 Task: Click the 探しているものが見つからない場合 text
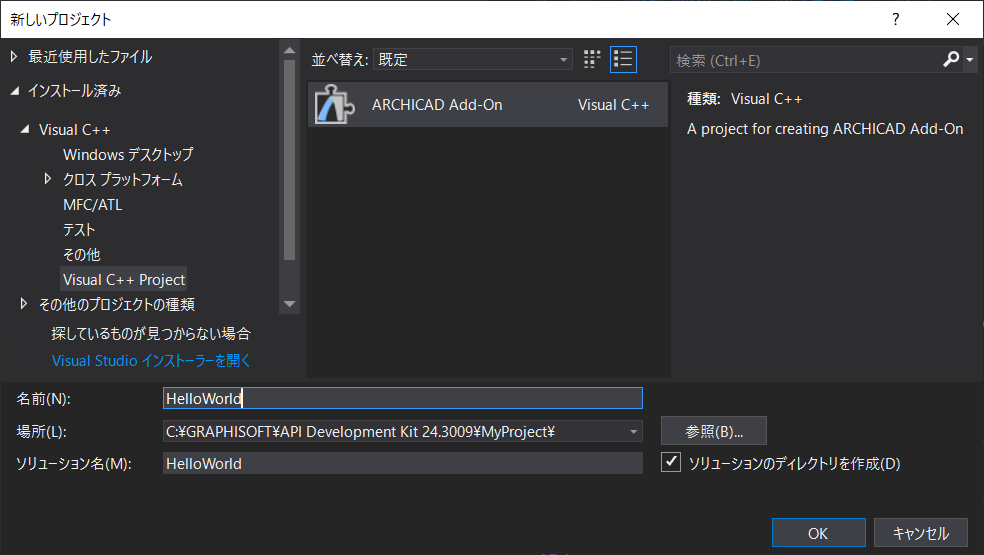pyautogui.click(x=151, y=333)
